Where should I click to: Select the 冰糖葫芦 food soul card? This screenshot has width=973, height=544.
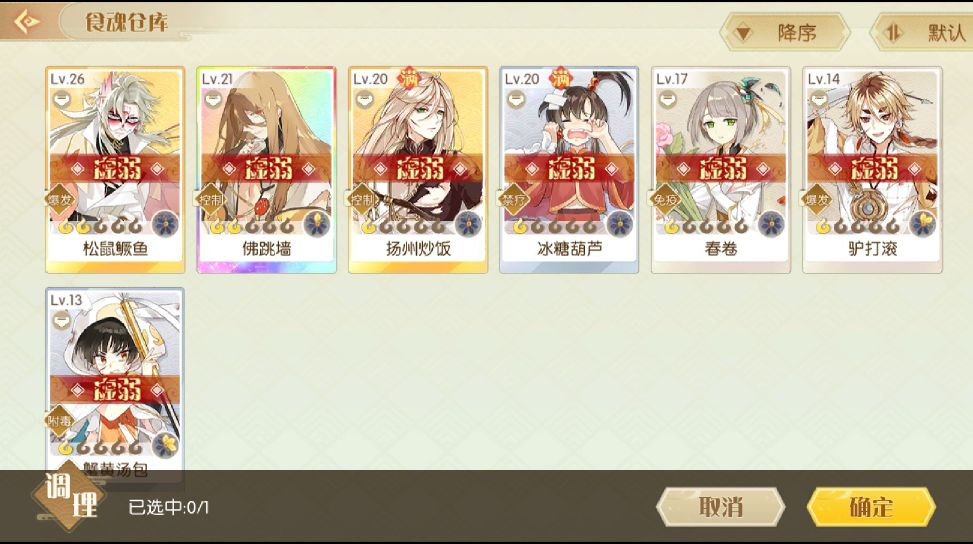(569, 170)
